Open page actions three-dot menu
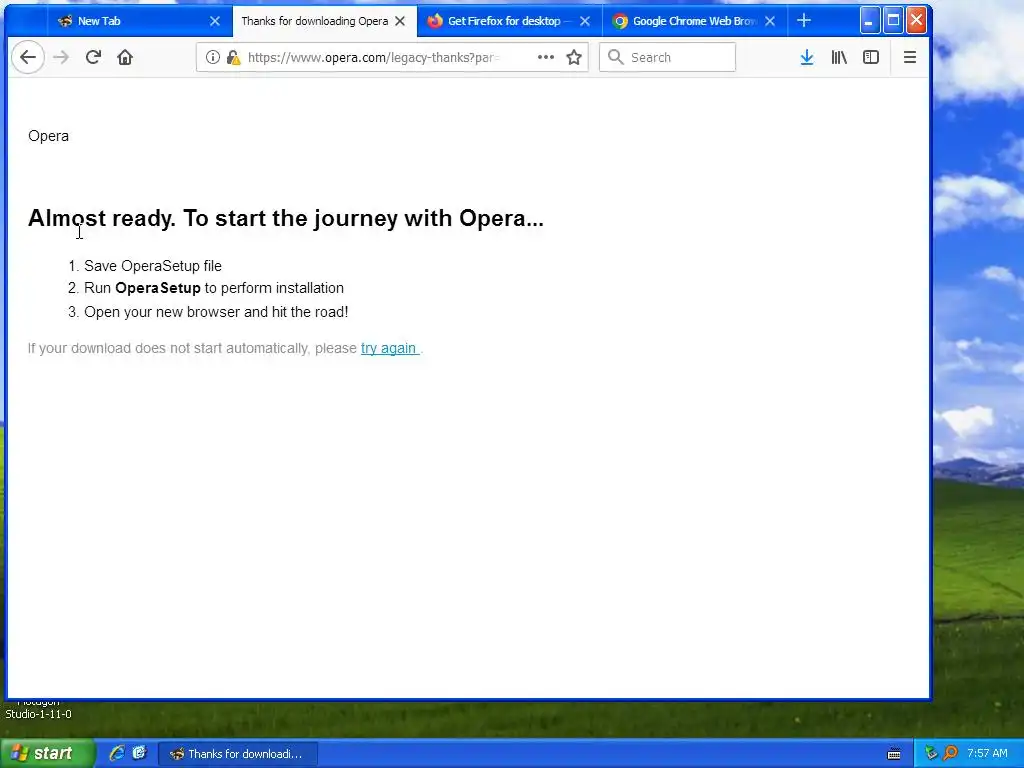This screenshot has height=768, width=1024. tap(546, 57)
